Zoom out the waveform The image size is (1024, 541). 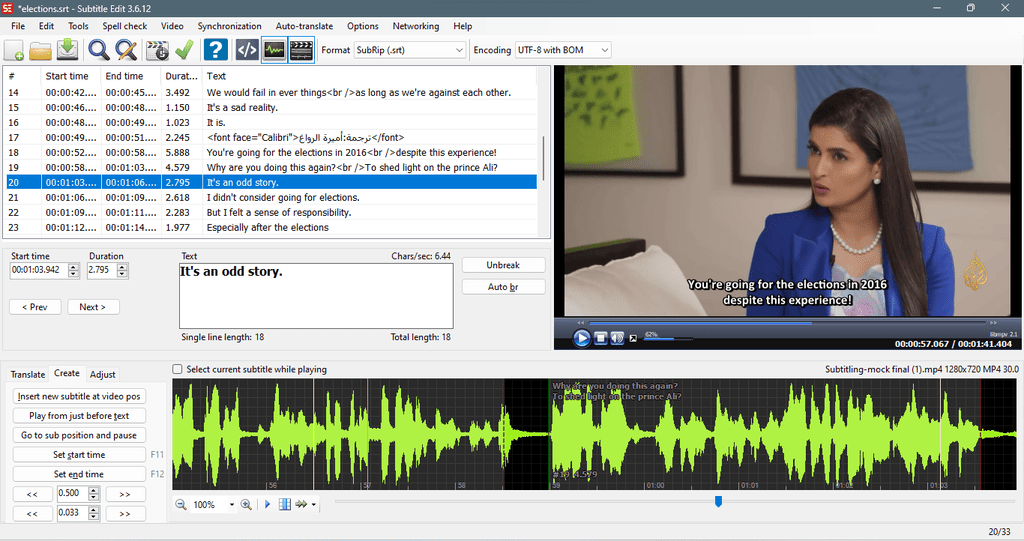pyautogui.click(x=181, y=504)
